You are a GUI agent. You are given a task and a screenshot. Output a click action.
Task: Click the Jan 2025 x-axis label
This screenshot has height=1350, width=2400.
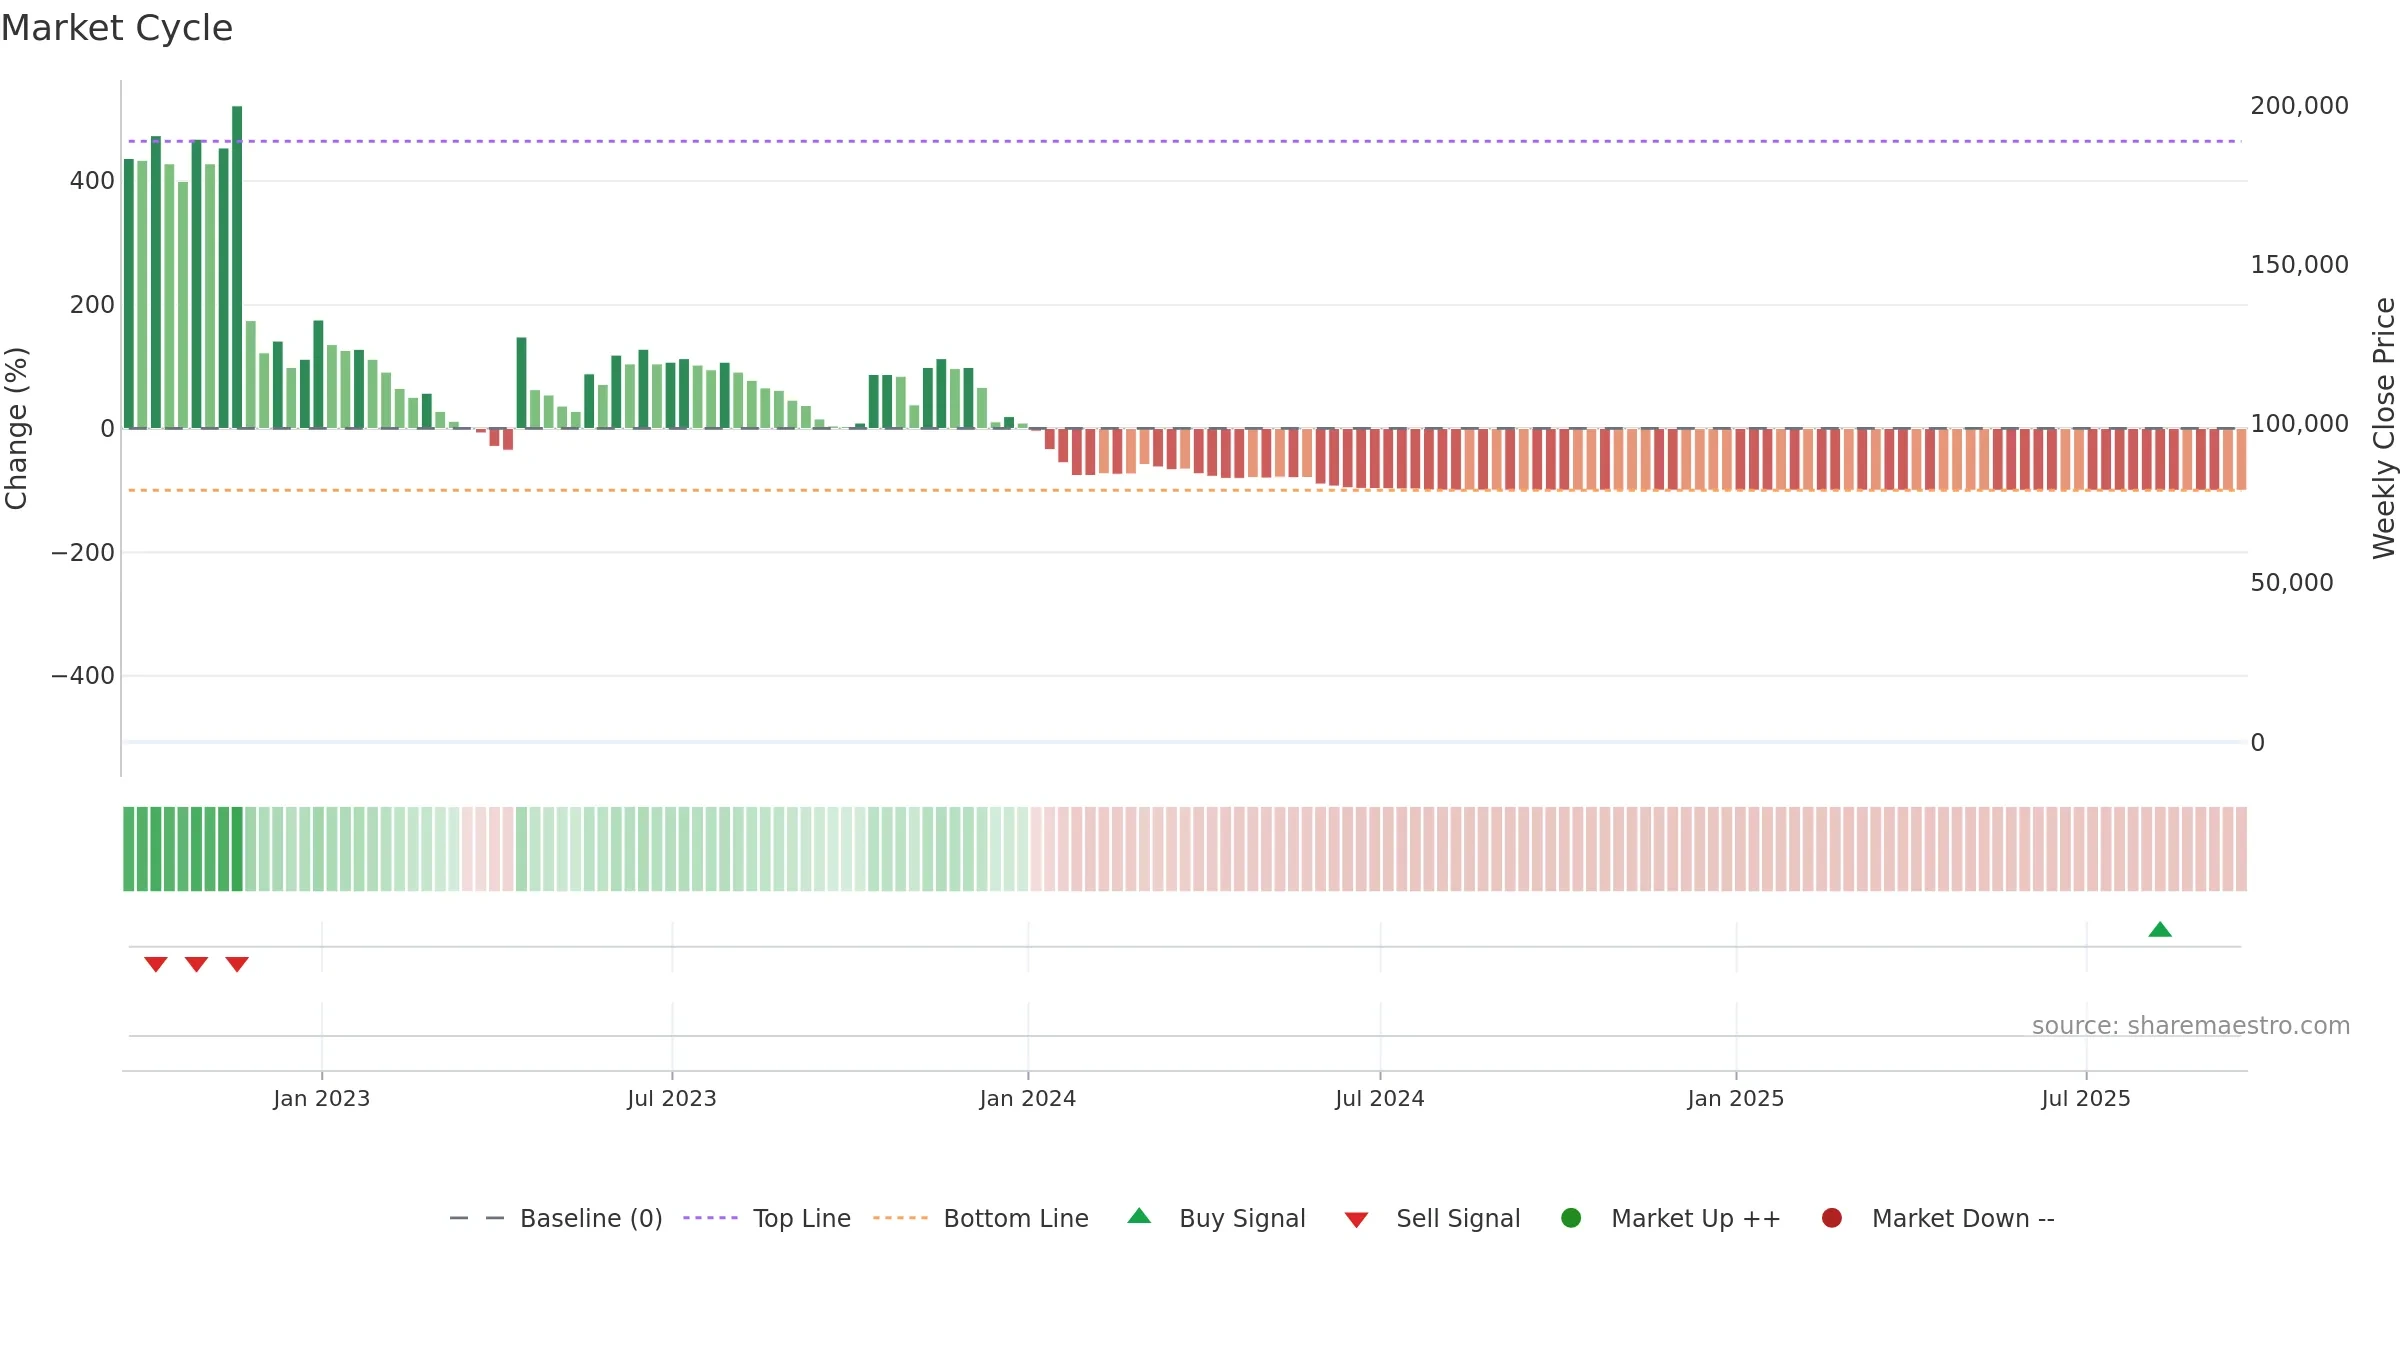1736,1098
